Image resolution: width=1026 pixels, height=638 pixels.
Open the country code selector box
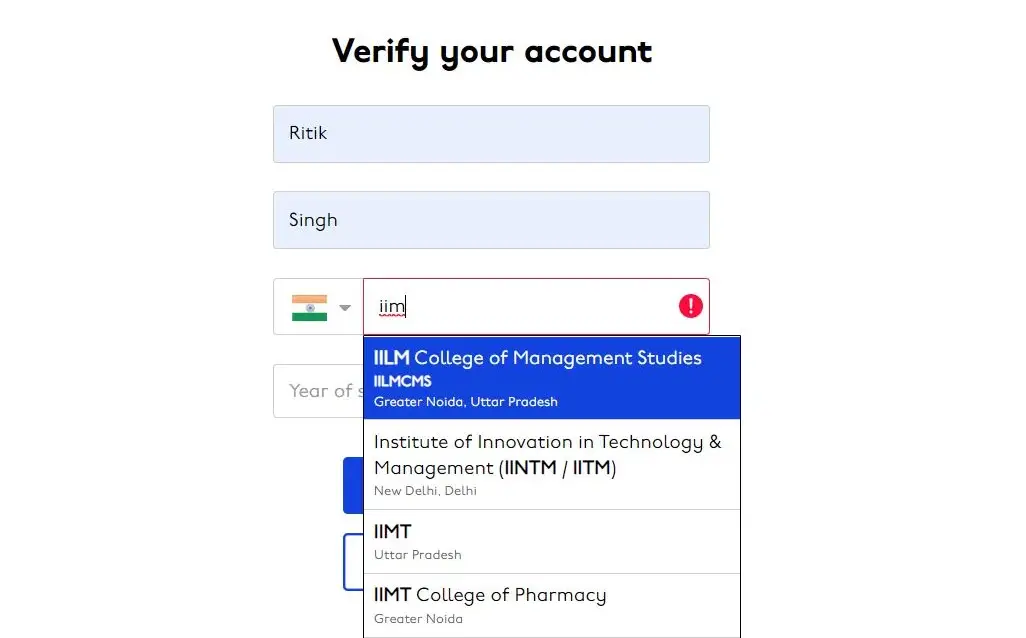(x=319, y=306)
